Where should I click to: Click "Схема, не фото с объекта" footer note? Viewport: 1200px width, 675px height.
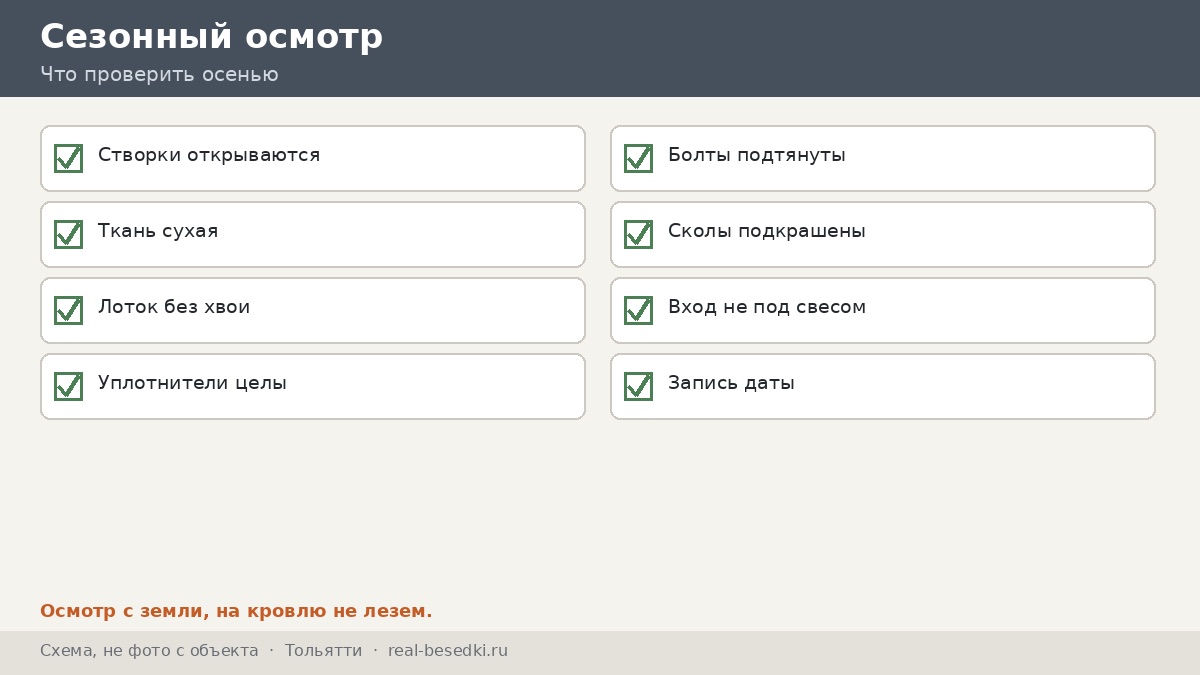[x=149, y=651]
